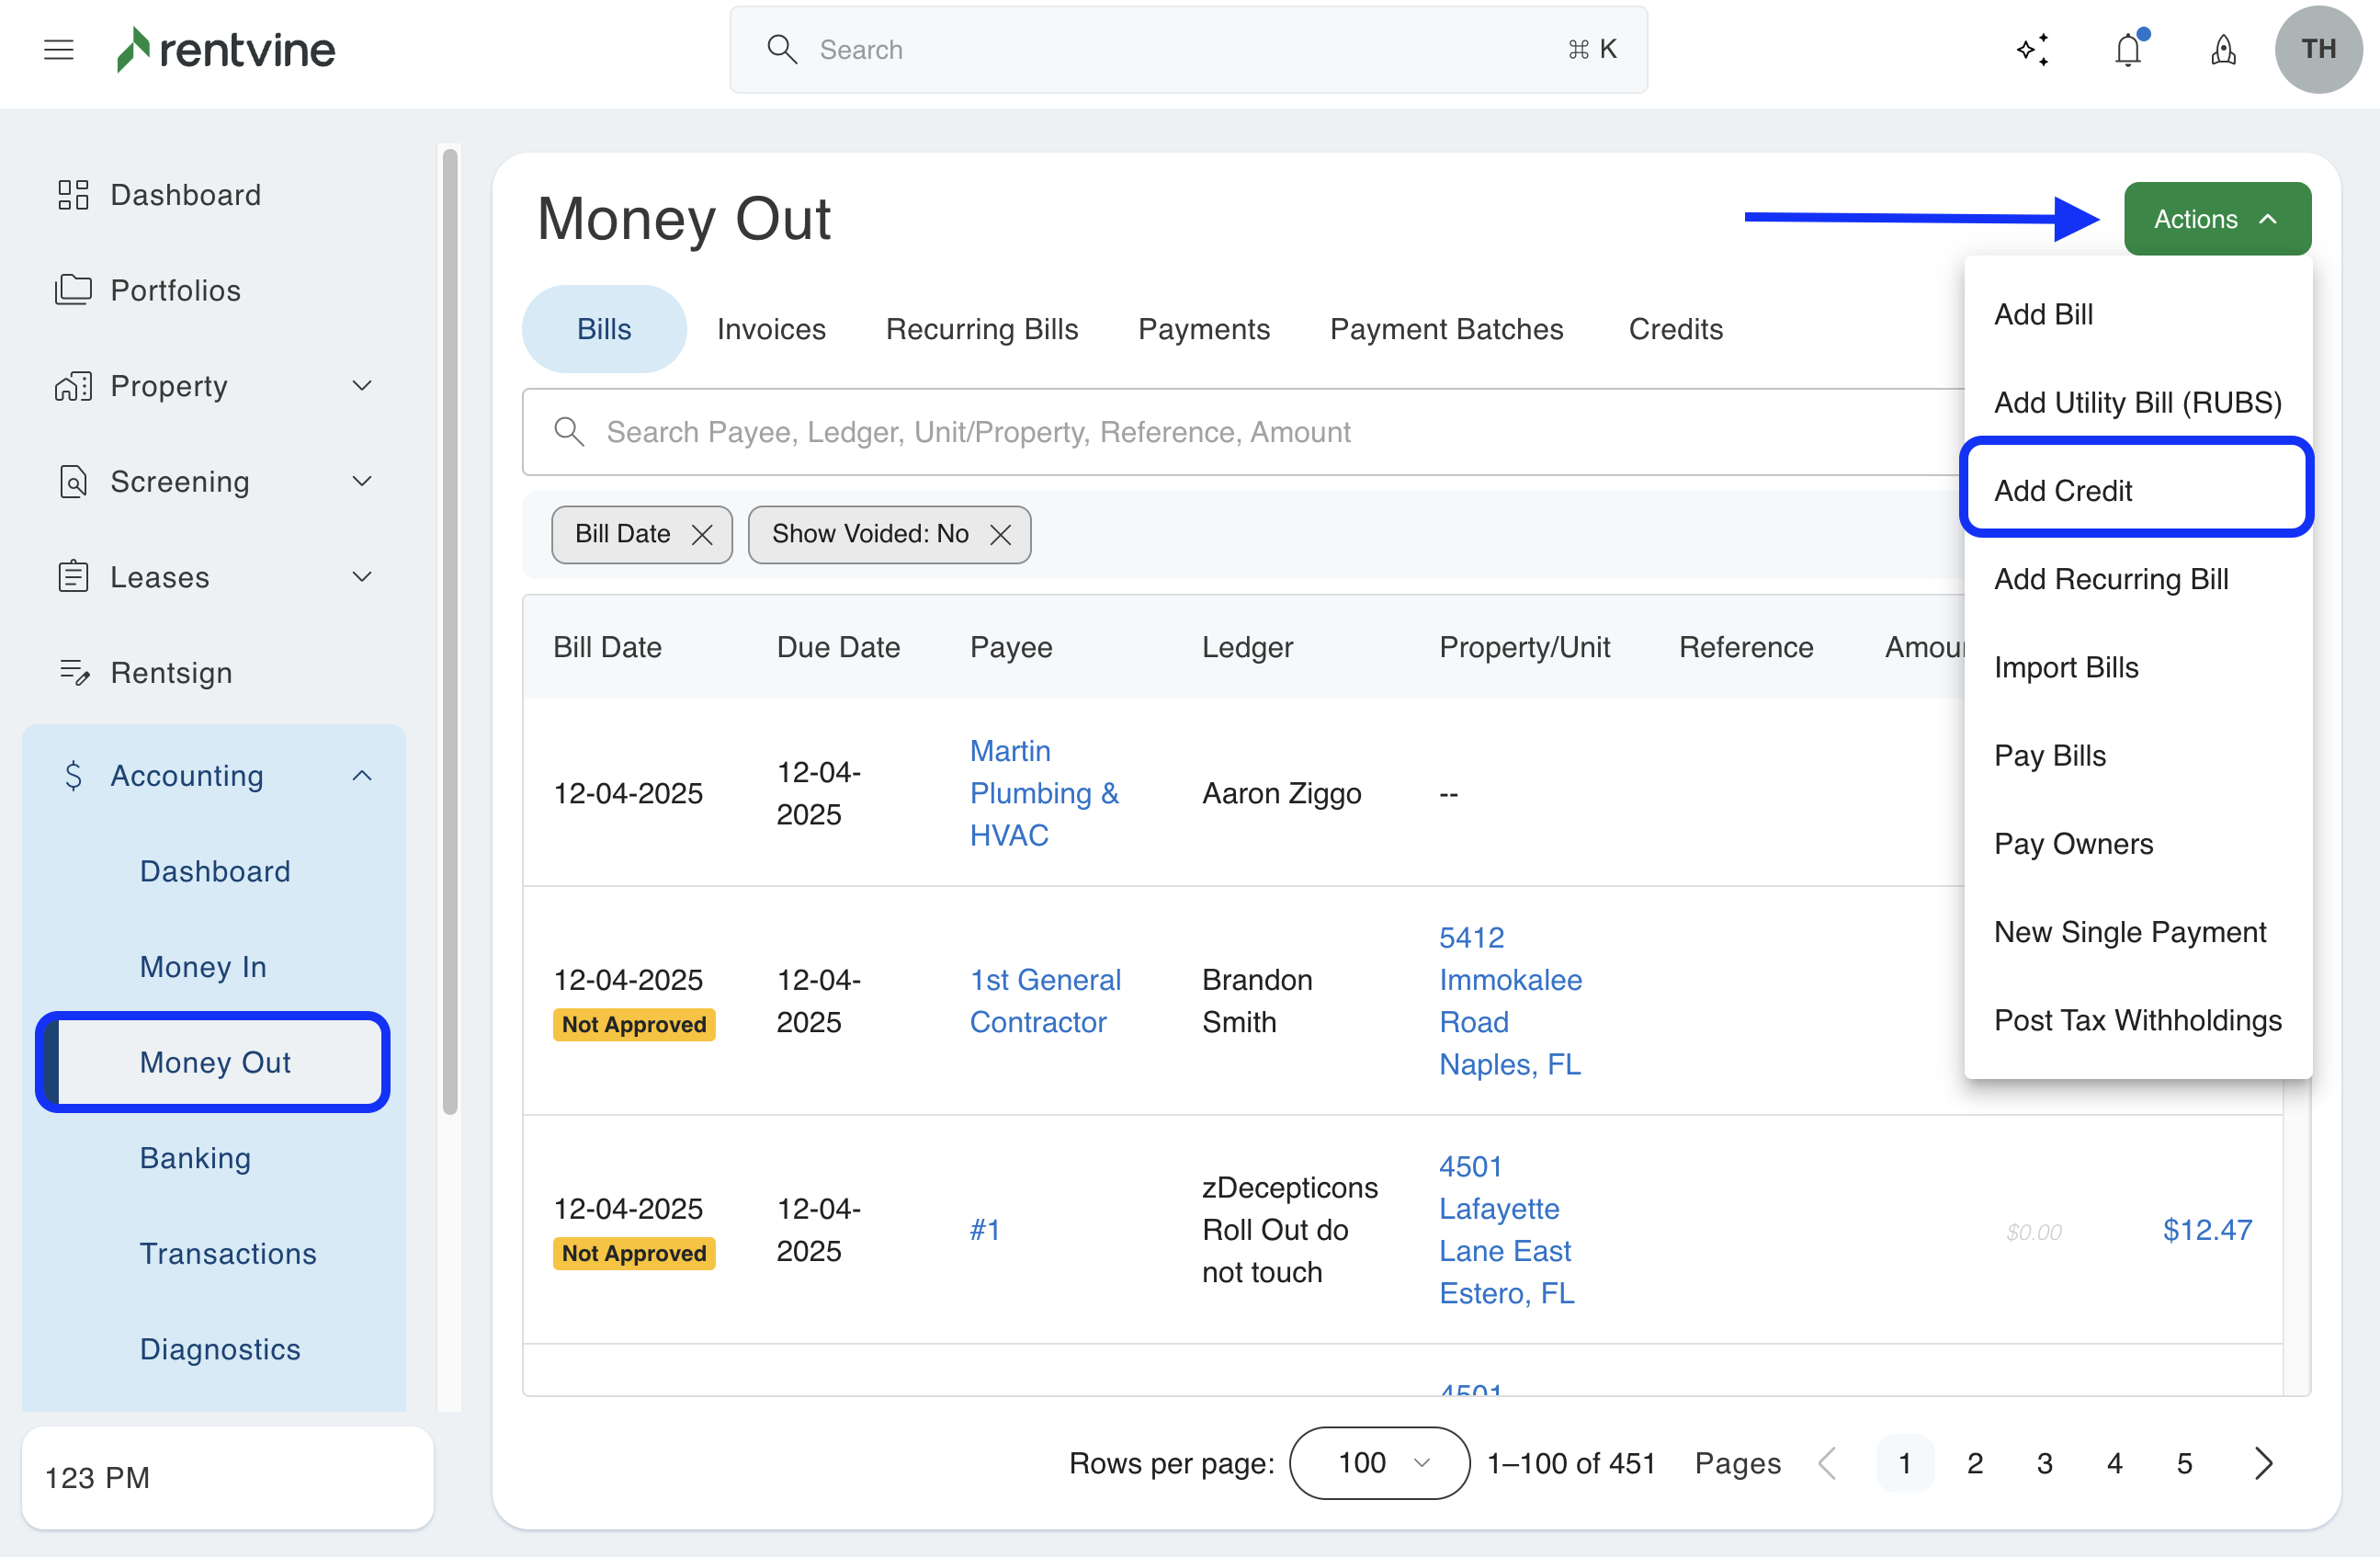Screen dimensions: 2380x1557
Task: Switch to the Recurring Bills tab
Action: (x=981, y=329)
